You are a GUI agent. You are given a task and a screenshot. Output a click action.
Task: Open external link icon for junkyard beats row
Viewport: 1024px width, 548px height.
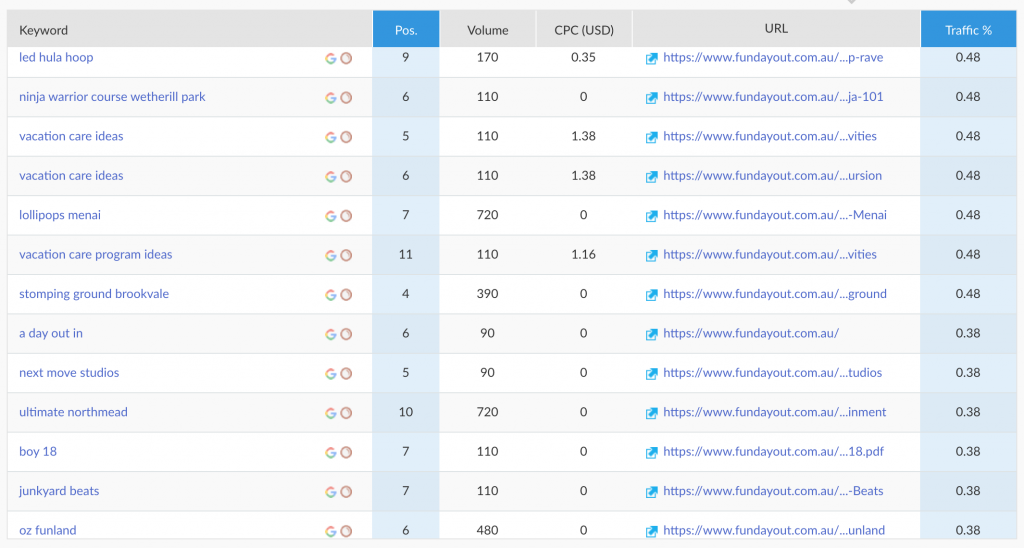(651, 492)
